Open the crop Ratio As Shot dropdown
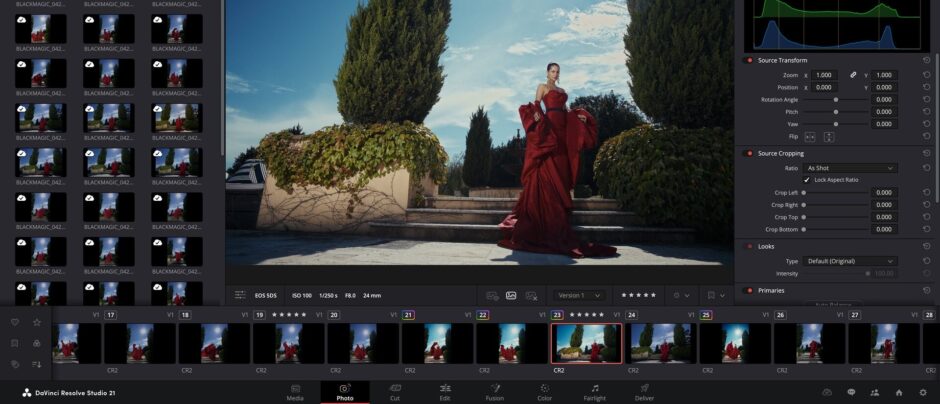Viewport: 940px width, 404px height. pos(850,168)
